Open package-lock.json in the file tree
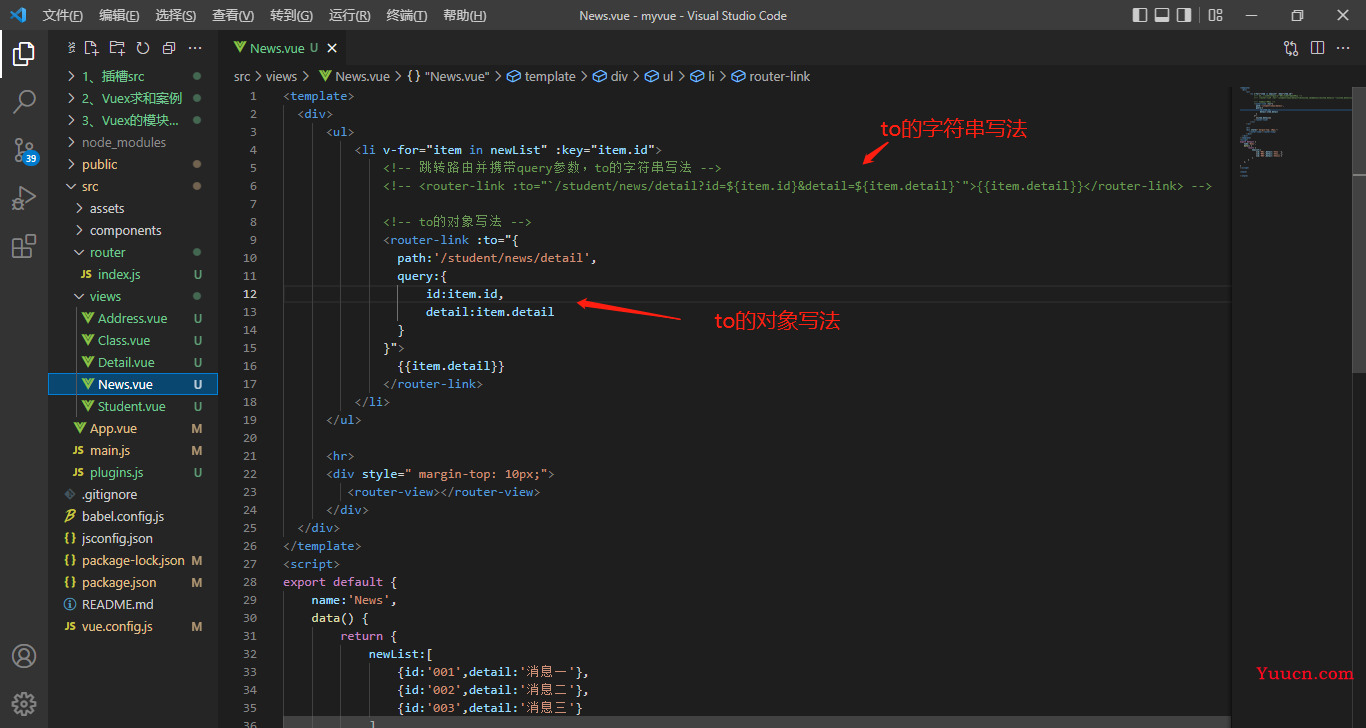 [132, 560]
